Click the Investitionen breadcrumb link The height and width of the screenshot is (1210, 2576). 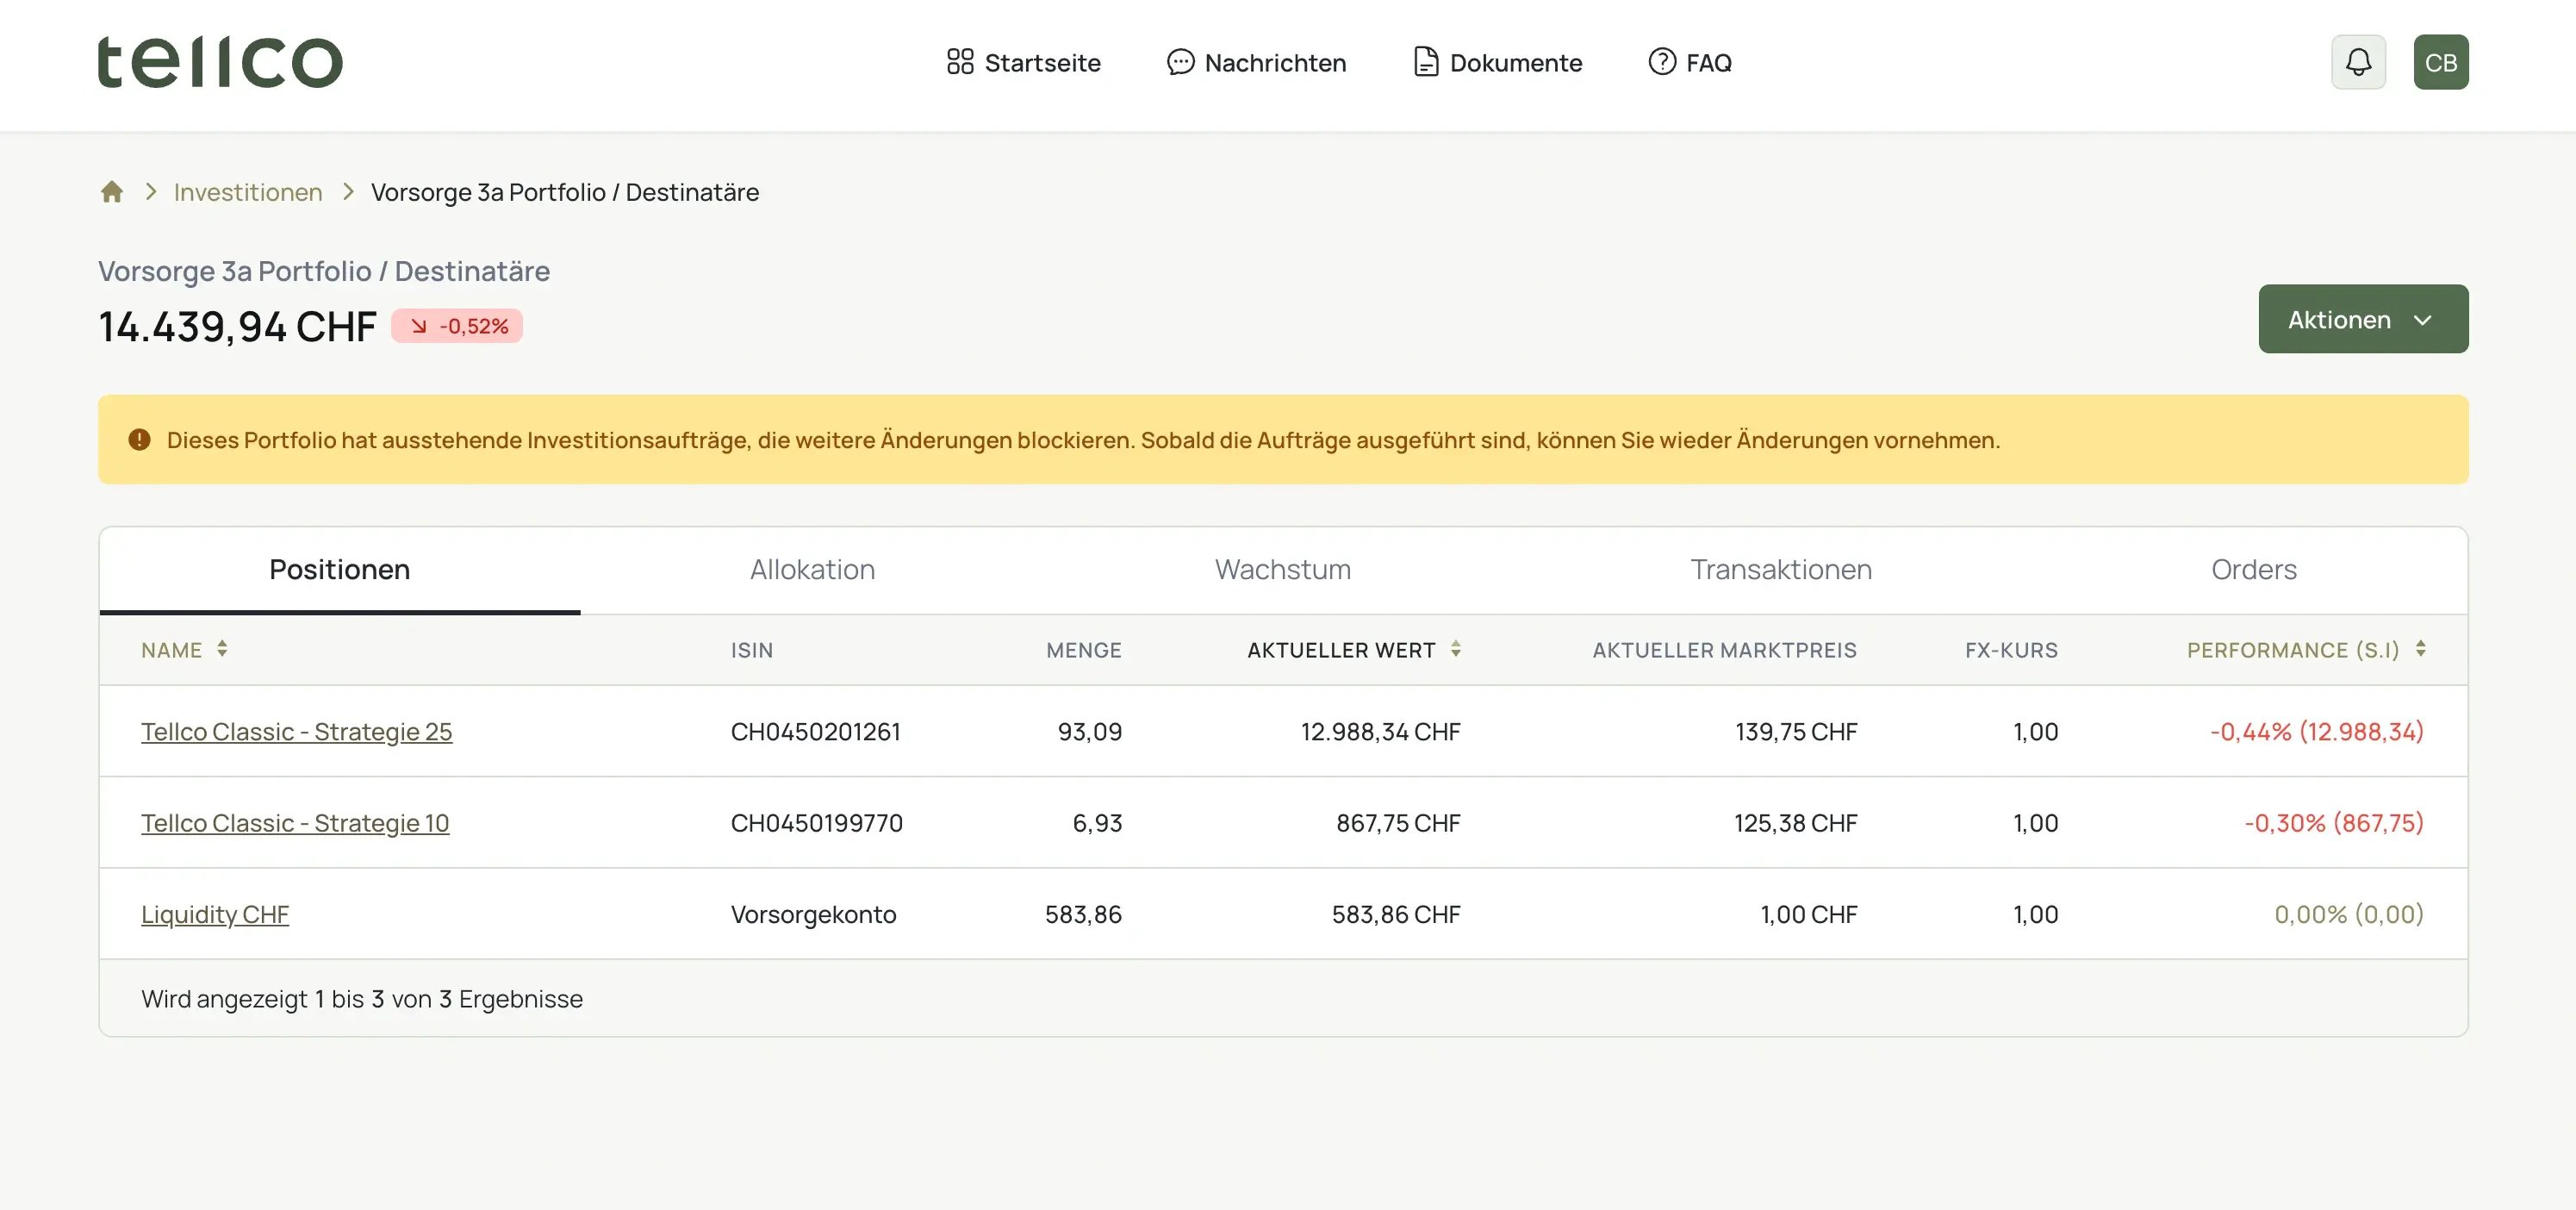(x=248, y=192)
